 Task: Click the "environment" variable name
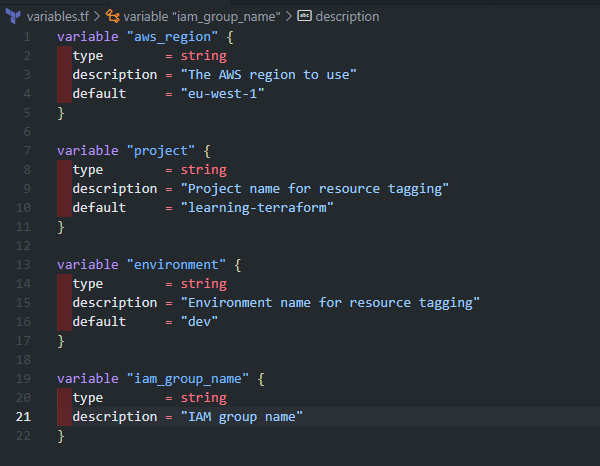pyautogui.click(x=176, y=265)
